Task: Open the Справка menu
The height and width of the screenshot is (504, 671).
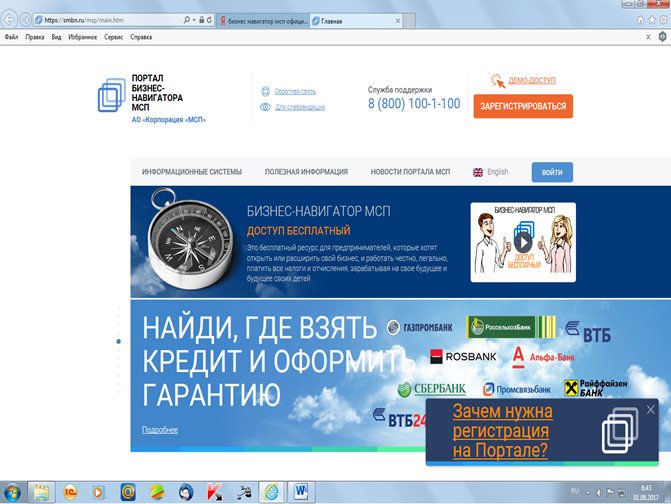Action: [x=141, y=37]
